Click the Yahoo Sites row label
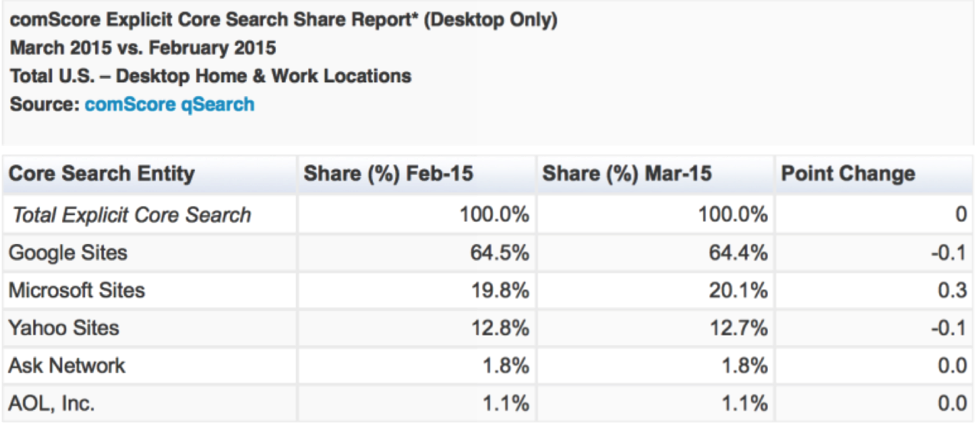Viewport: 975px width, 423px height. (x=63, y=328)
